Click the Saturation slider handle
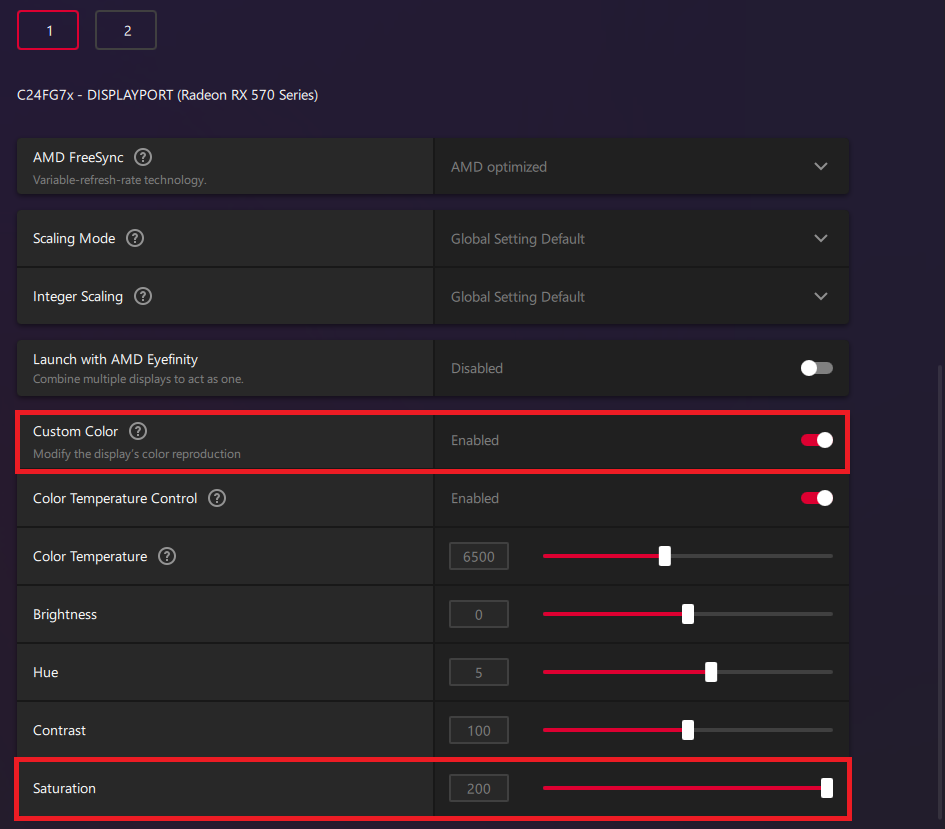 [x=827, y=788]
